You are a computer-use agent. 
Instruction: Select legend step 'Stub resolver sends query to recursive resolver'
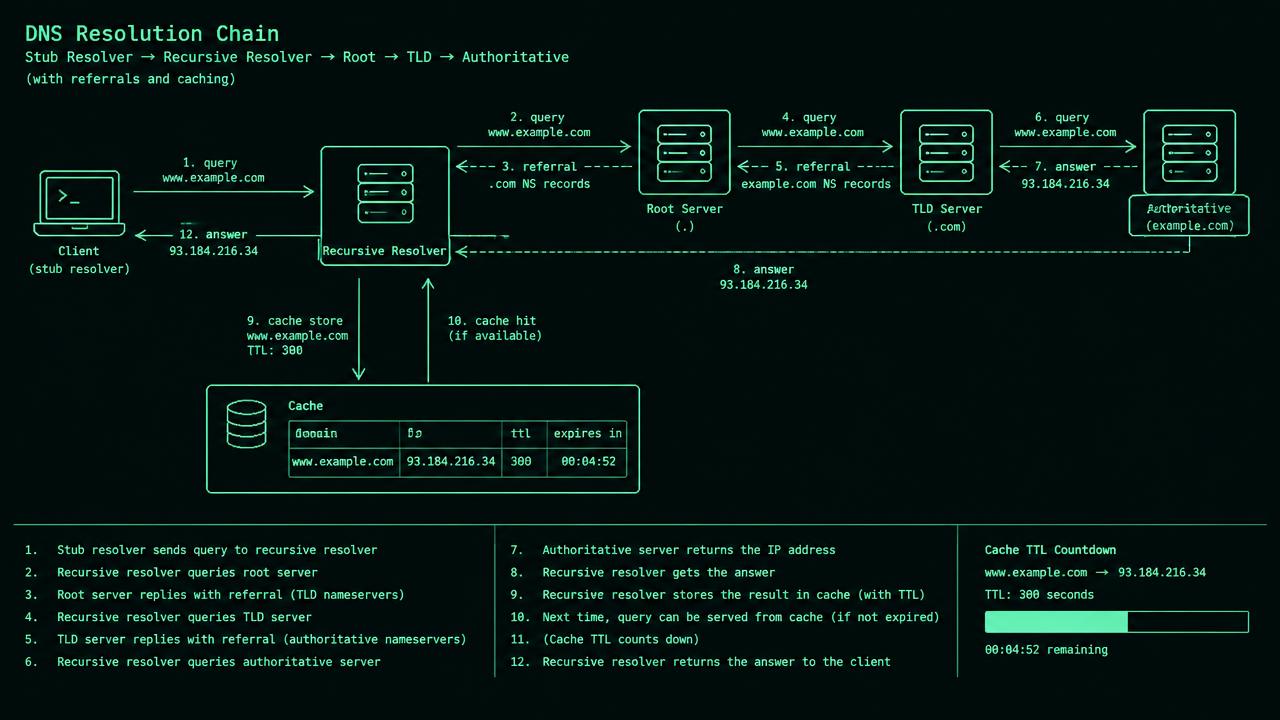tap(217, 550)
